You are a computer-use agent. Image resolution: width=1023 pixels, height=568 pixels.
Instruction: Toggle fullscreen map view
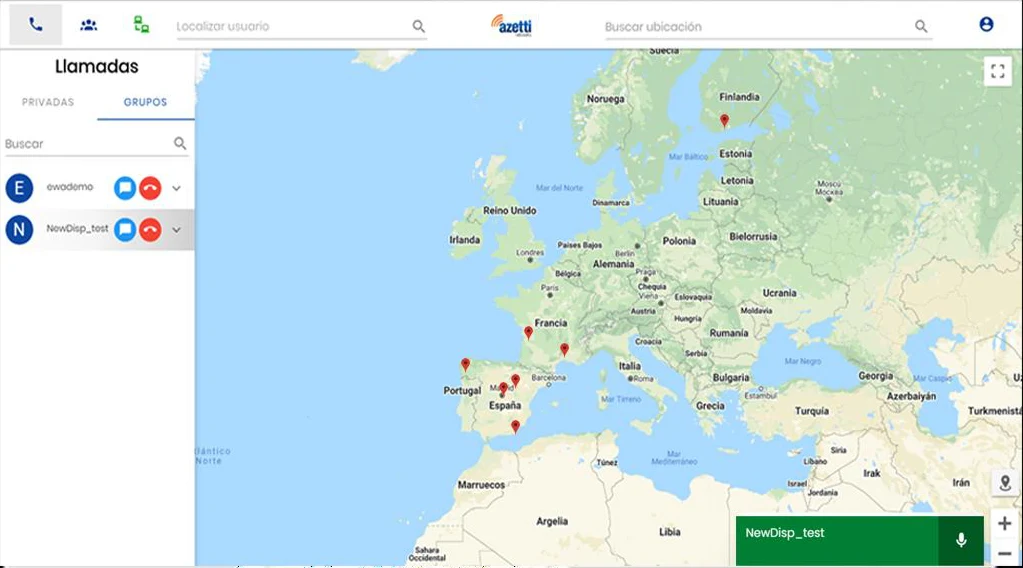(x=998, y=71)
